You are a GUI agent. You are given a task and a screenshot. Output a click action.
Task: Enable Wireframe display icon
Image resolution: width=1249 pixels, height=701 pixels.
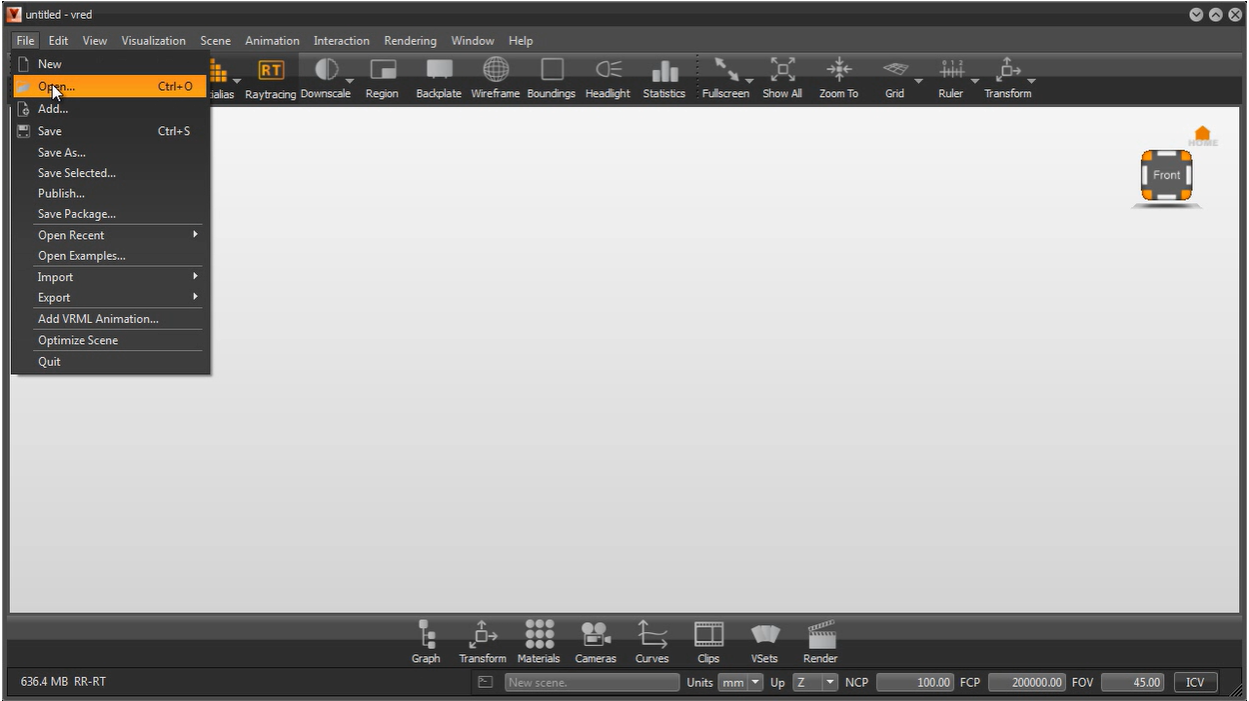496,70
